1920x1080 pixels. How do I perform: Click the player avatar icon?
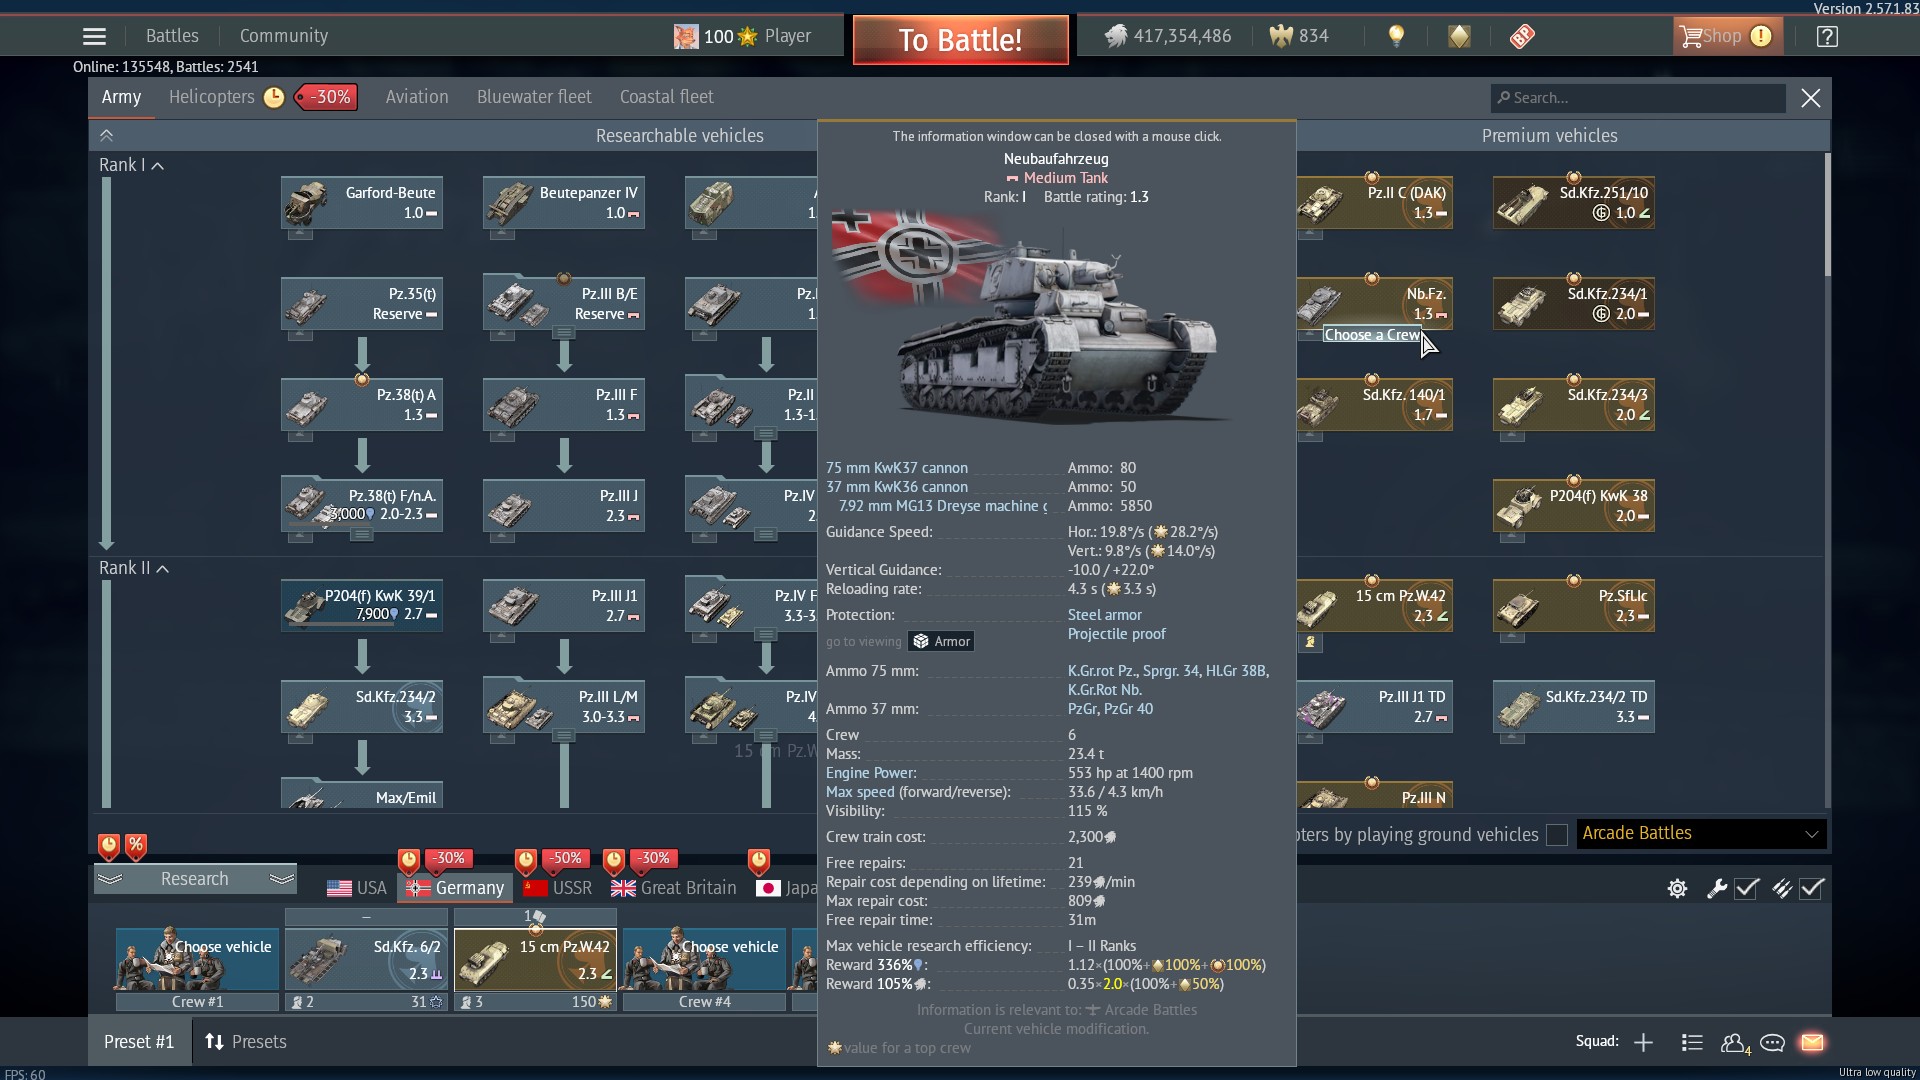coord(686,36)
